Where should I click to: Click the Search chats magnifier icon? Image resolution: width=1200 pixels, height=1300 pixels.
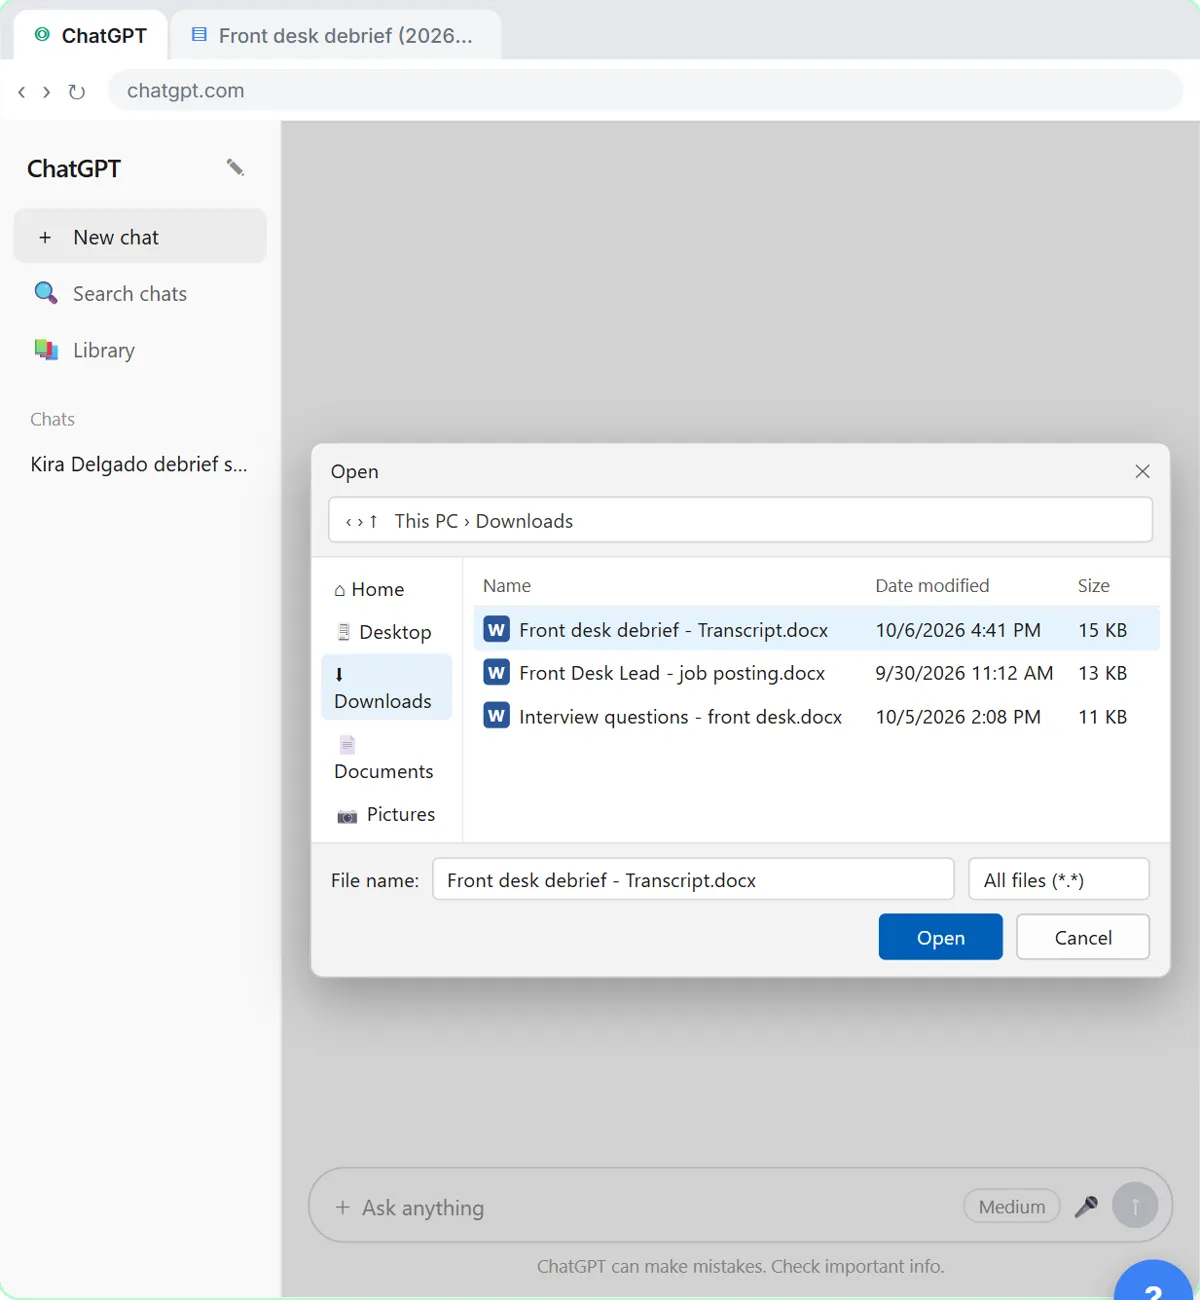click(46, 293)
